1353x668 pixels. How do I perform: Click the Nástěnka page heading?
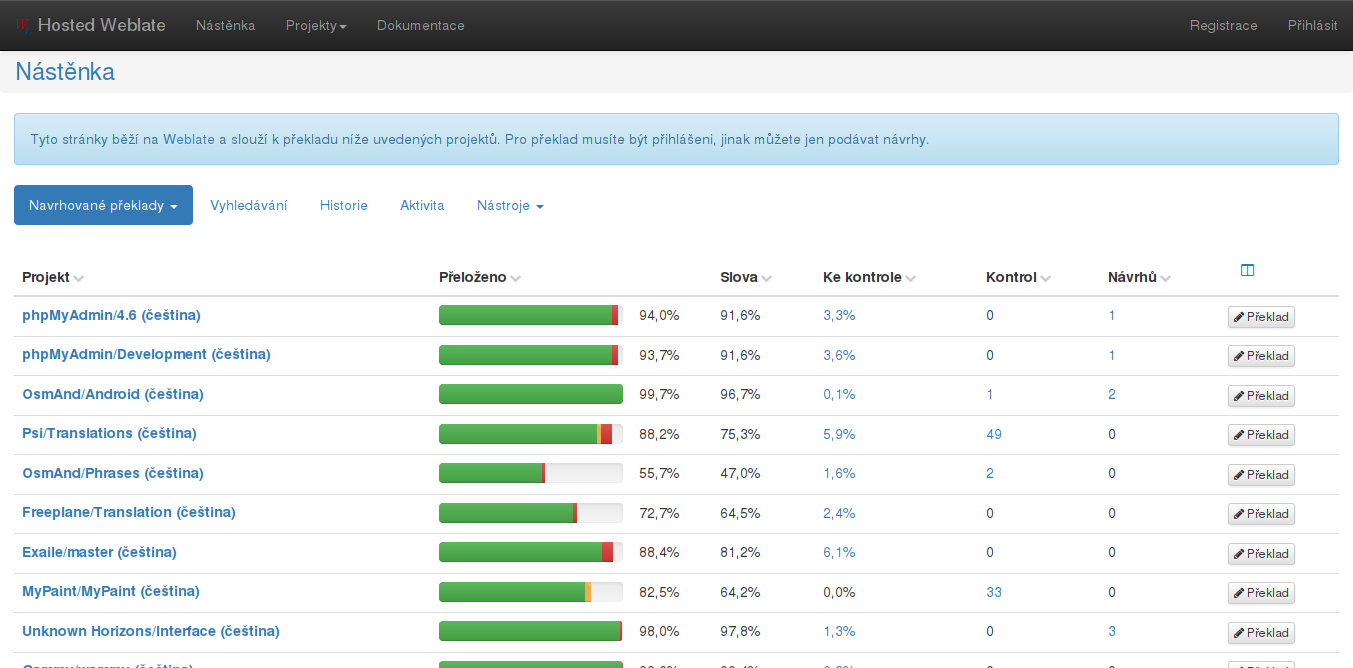[x=65, y=72]
